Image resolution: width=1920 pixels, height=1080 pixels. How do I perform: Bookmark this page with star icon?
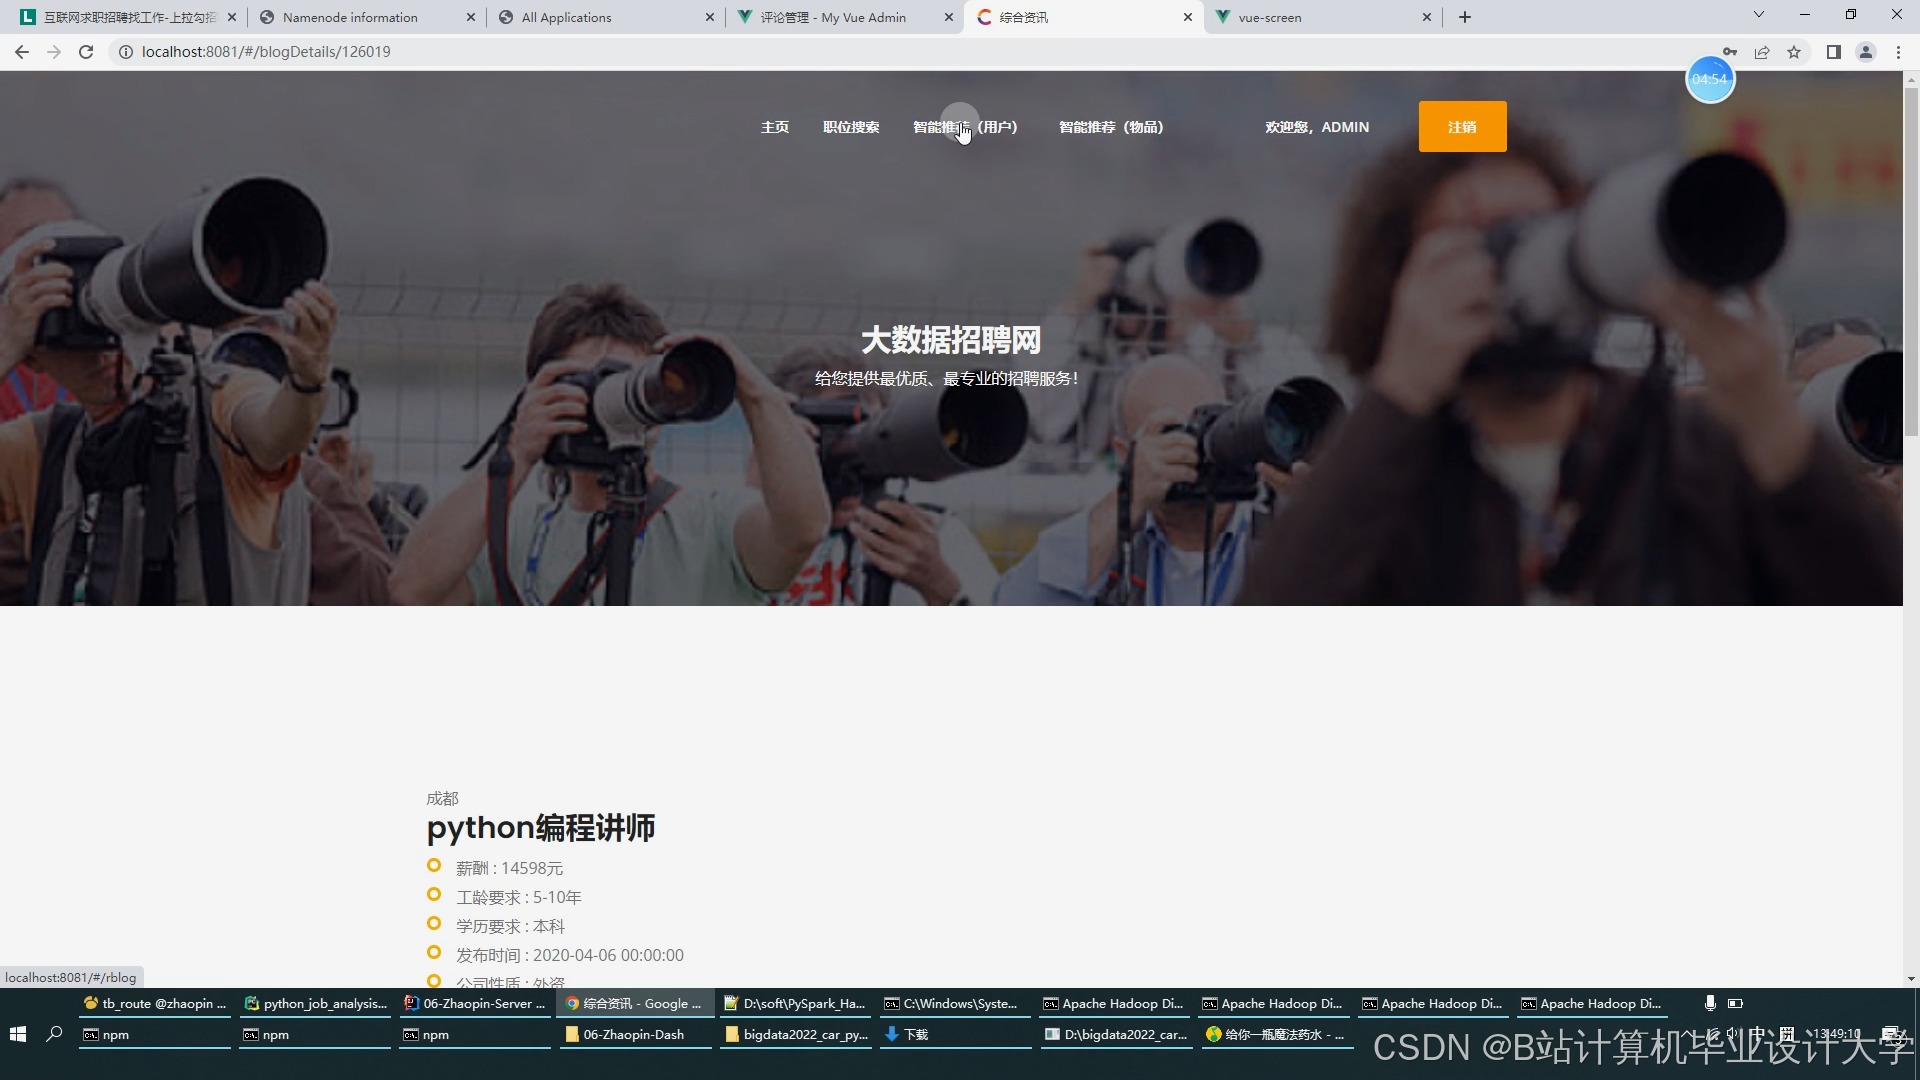[1794, 52]
